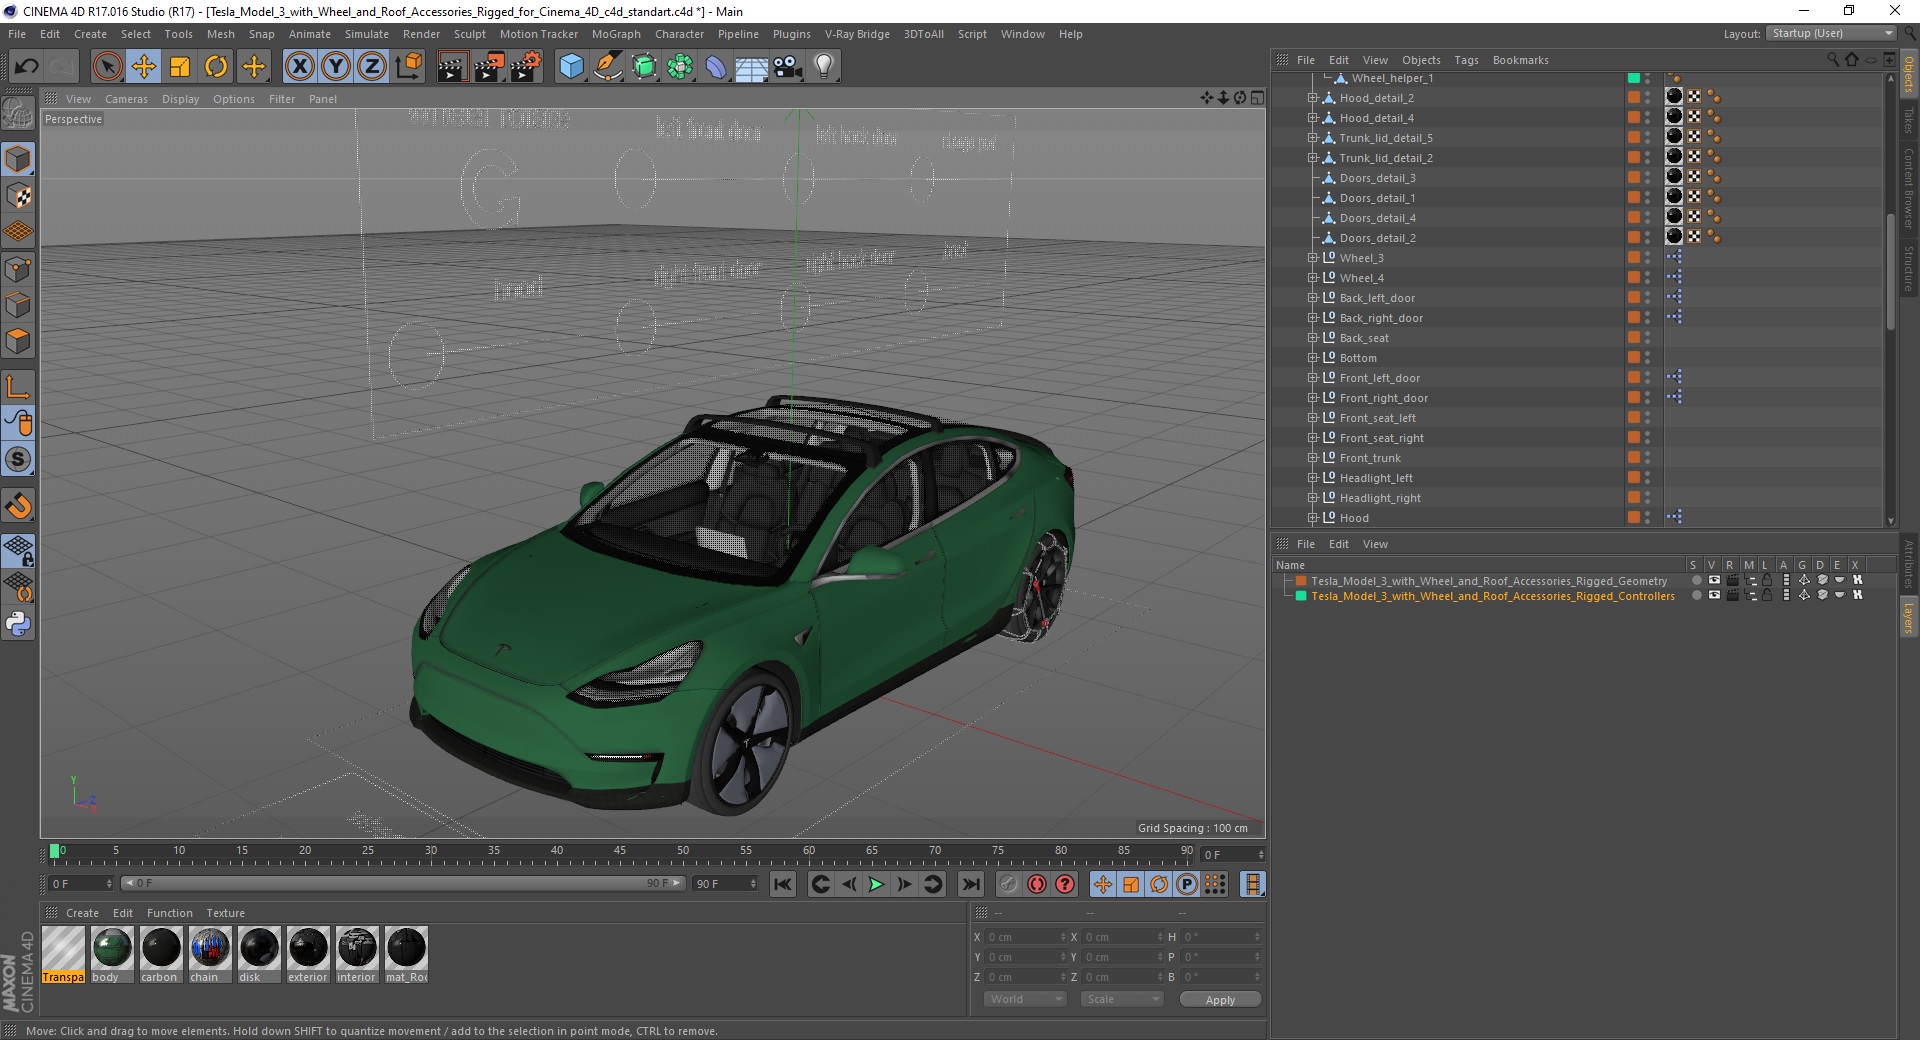The height and width of the screenshot is (1040, 1920).
Task: Select the Tesla Controllers layer name
Action: [x=1492, y=596]
